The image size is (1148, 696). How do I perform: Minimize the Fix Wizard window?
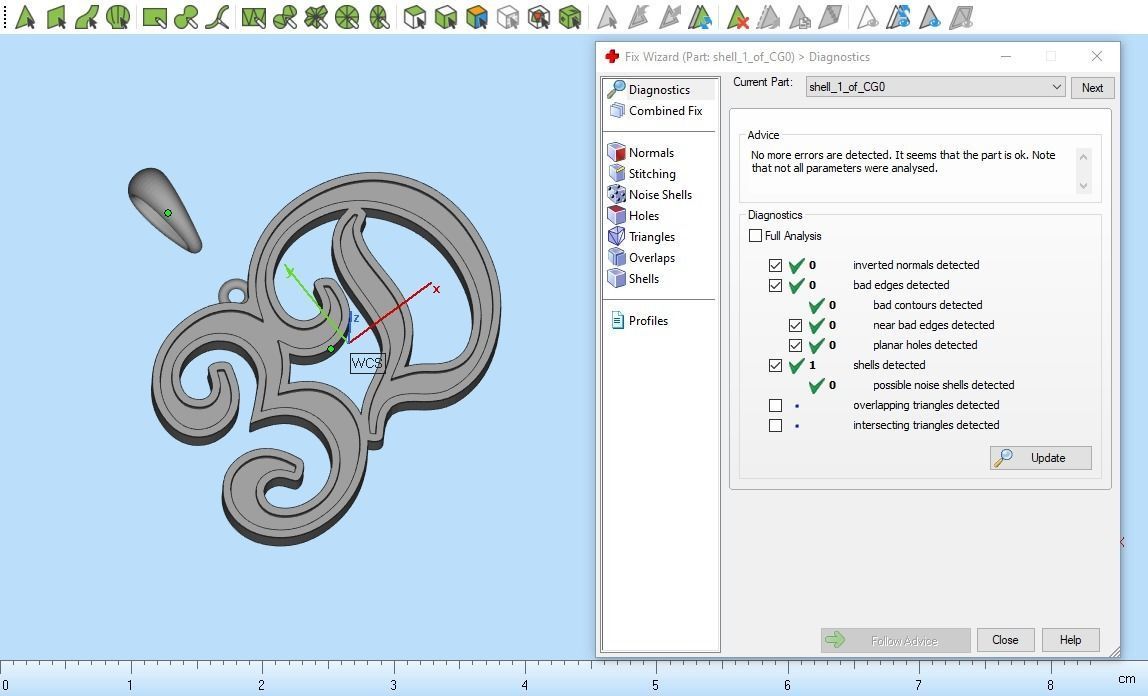1006,56
